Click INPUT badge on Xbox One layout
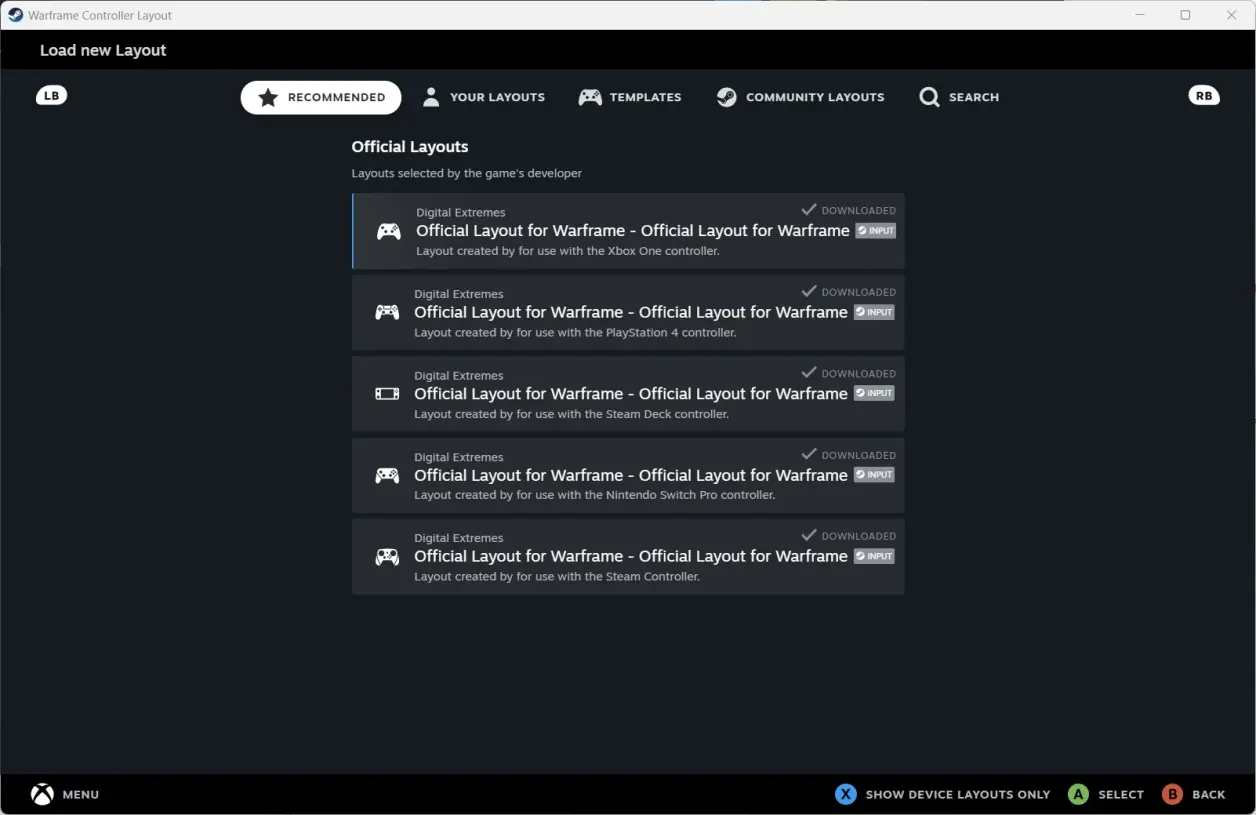Viewport: 1256px width, 815px height. pos(875,231)
